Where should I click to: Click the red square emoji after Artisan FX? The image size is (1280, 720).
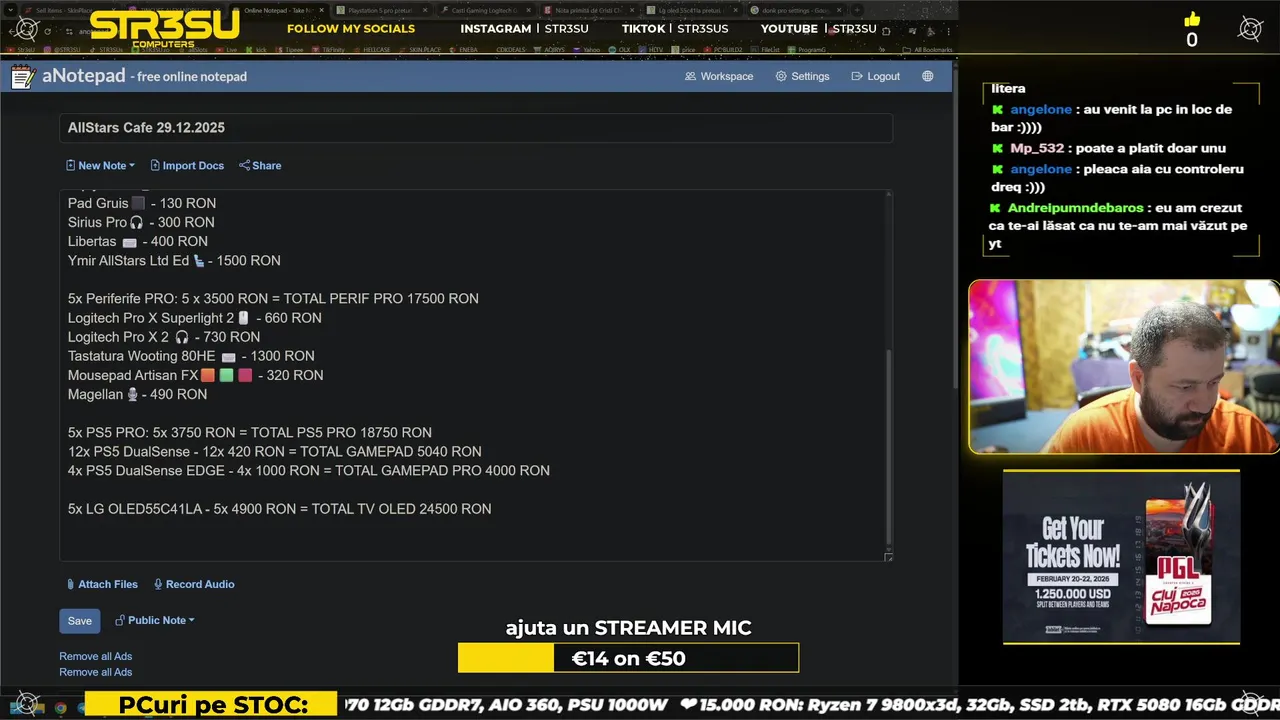point(245,375)
